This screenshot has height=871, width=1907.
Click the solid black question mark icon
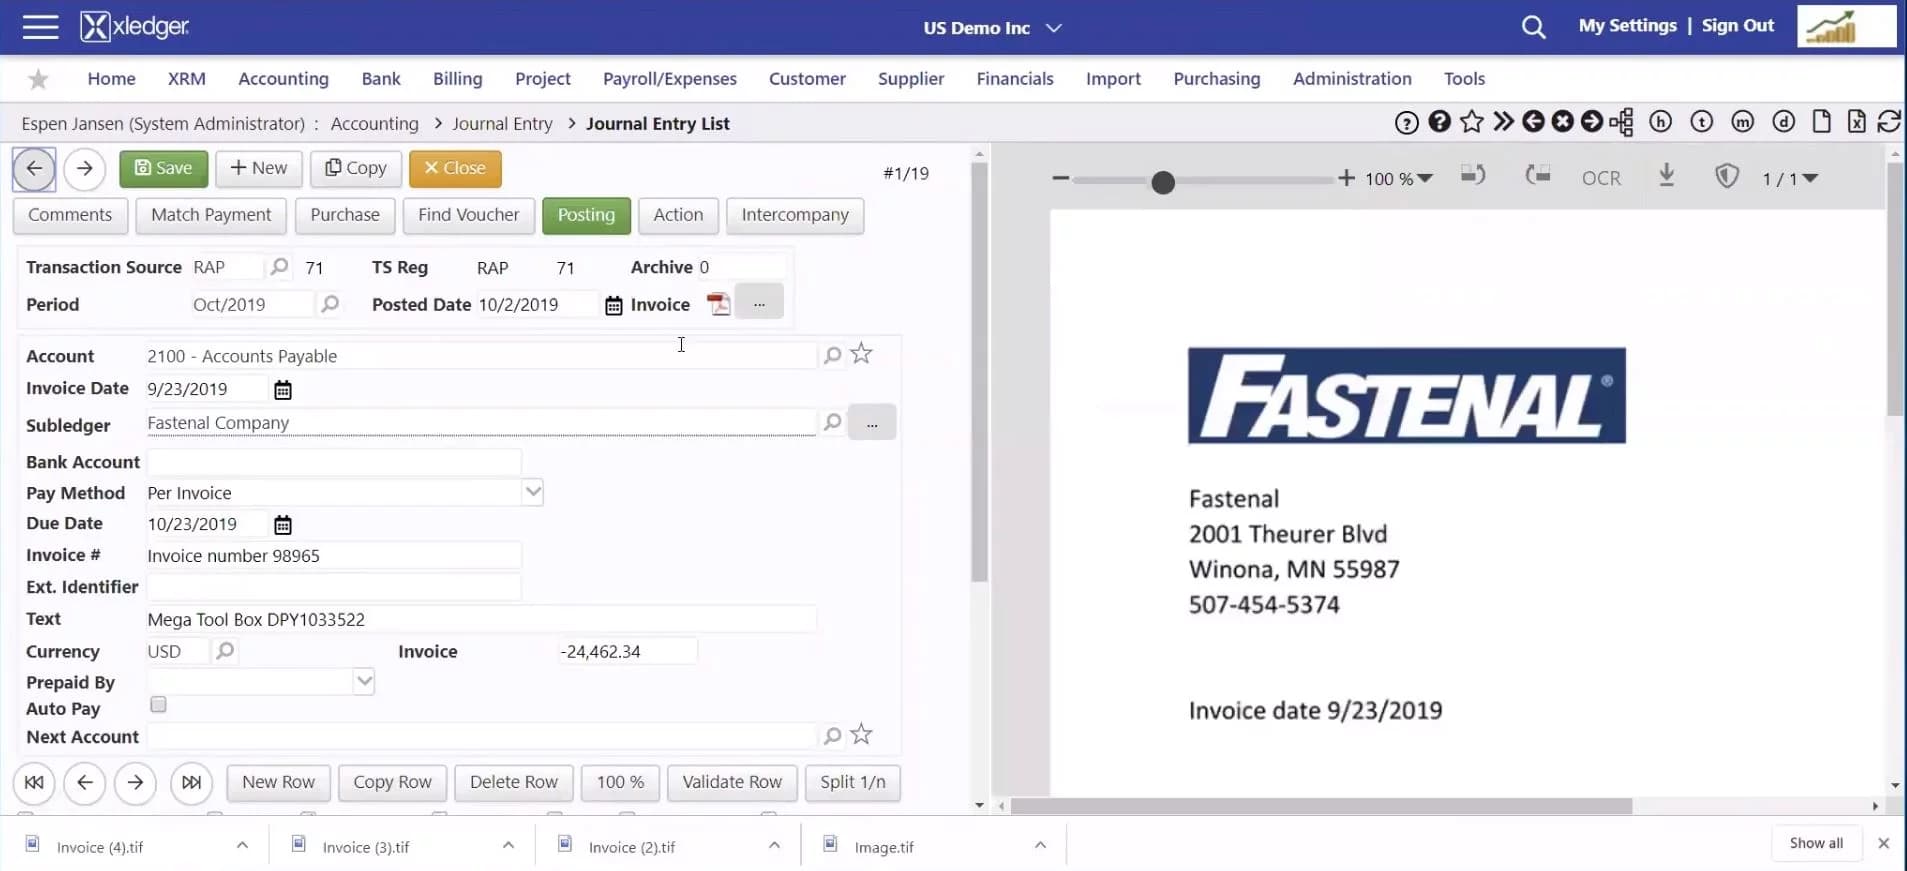click(x=1439, y=122)
